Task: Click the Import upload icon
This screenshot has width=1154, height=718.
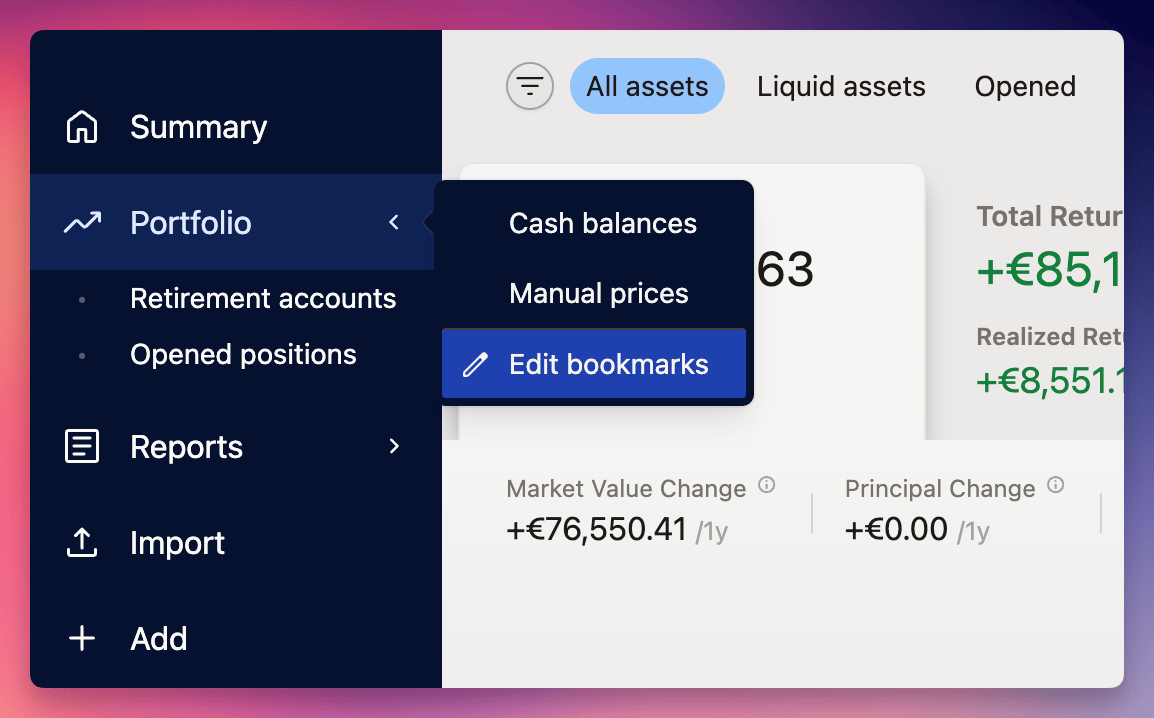Action: click(x=82, y=543)
